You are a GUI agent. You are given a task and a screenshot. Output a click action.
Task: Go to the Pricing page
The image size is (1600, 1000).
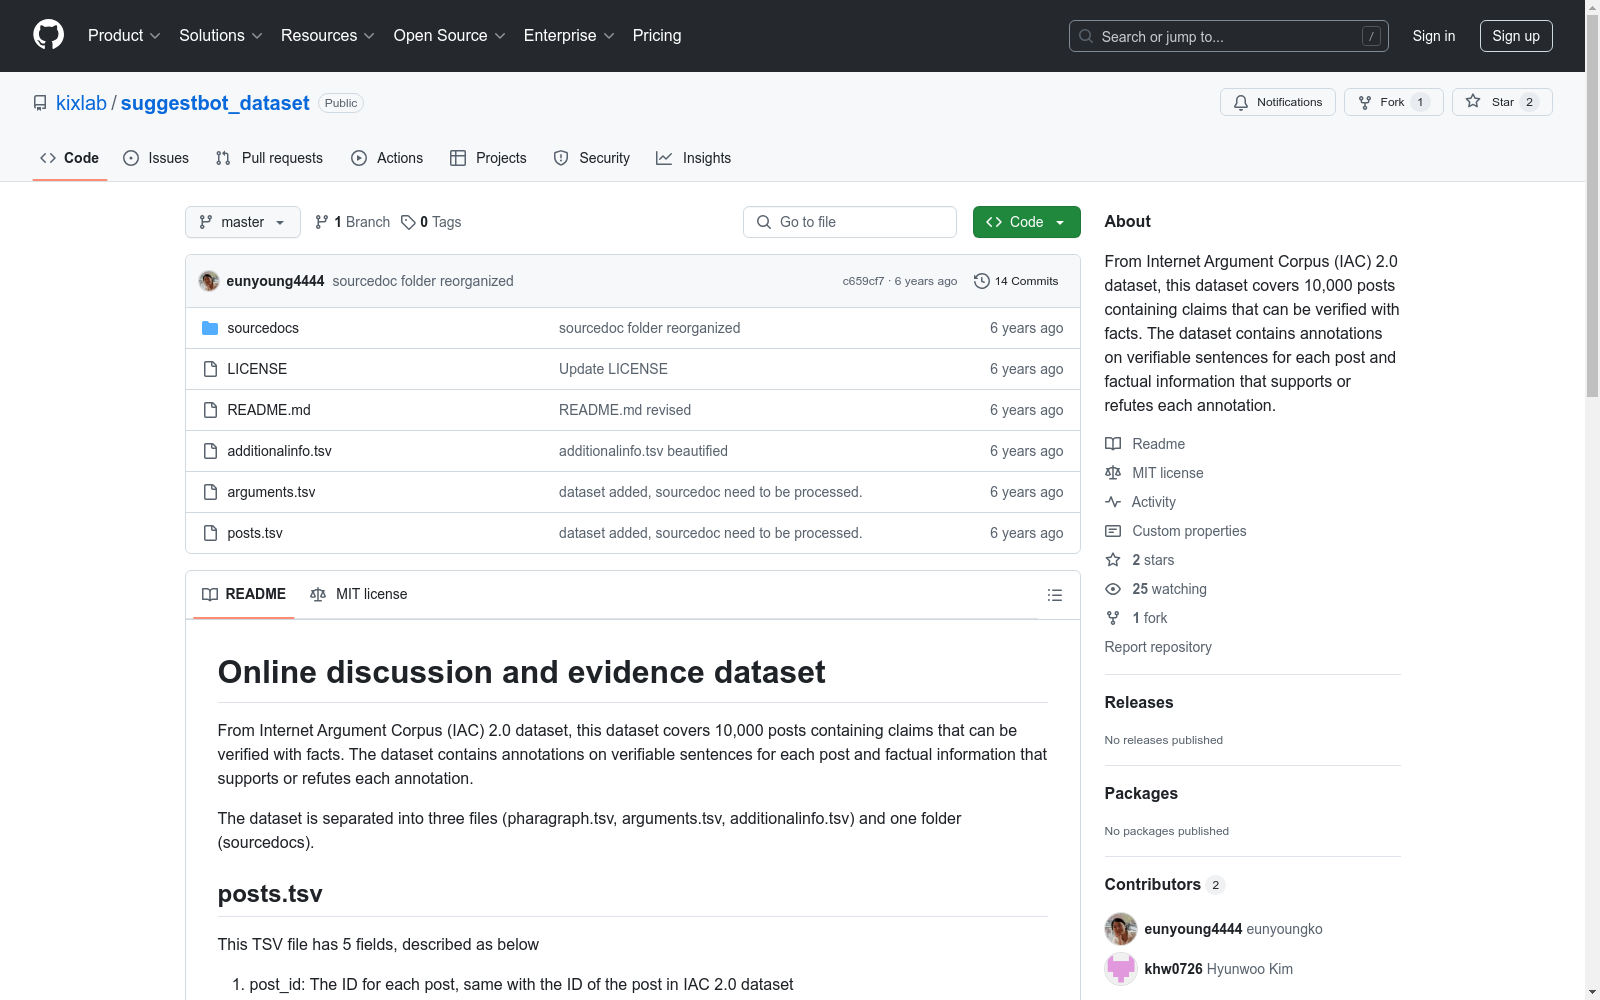coord(657,36)
